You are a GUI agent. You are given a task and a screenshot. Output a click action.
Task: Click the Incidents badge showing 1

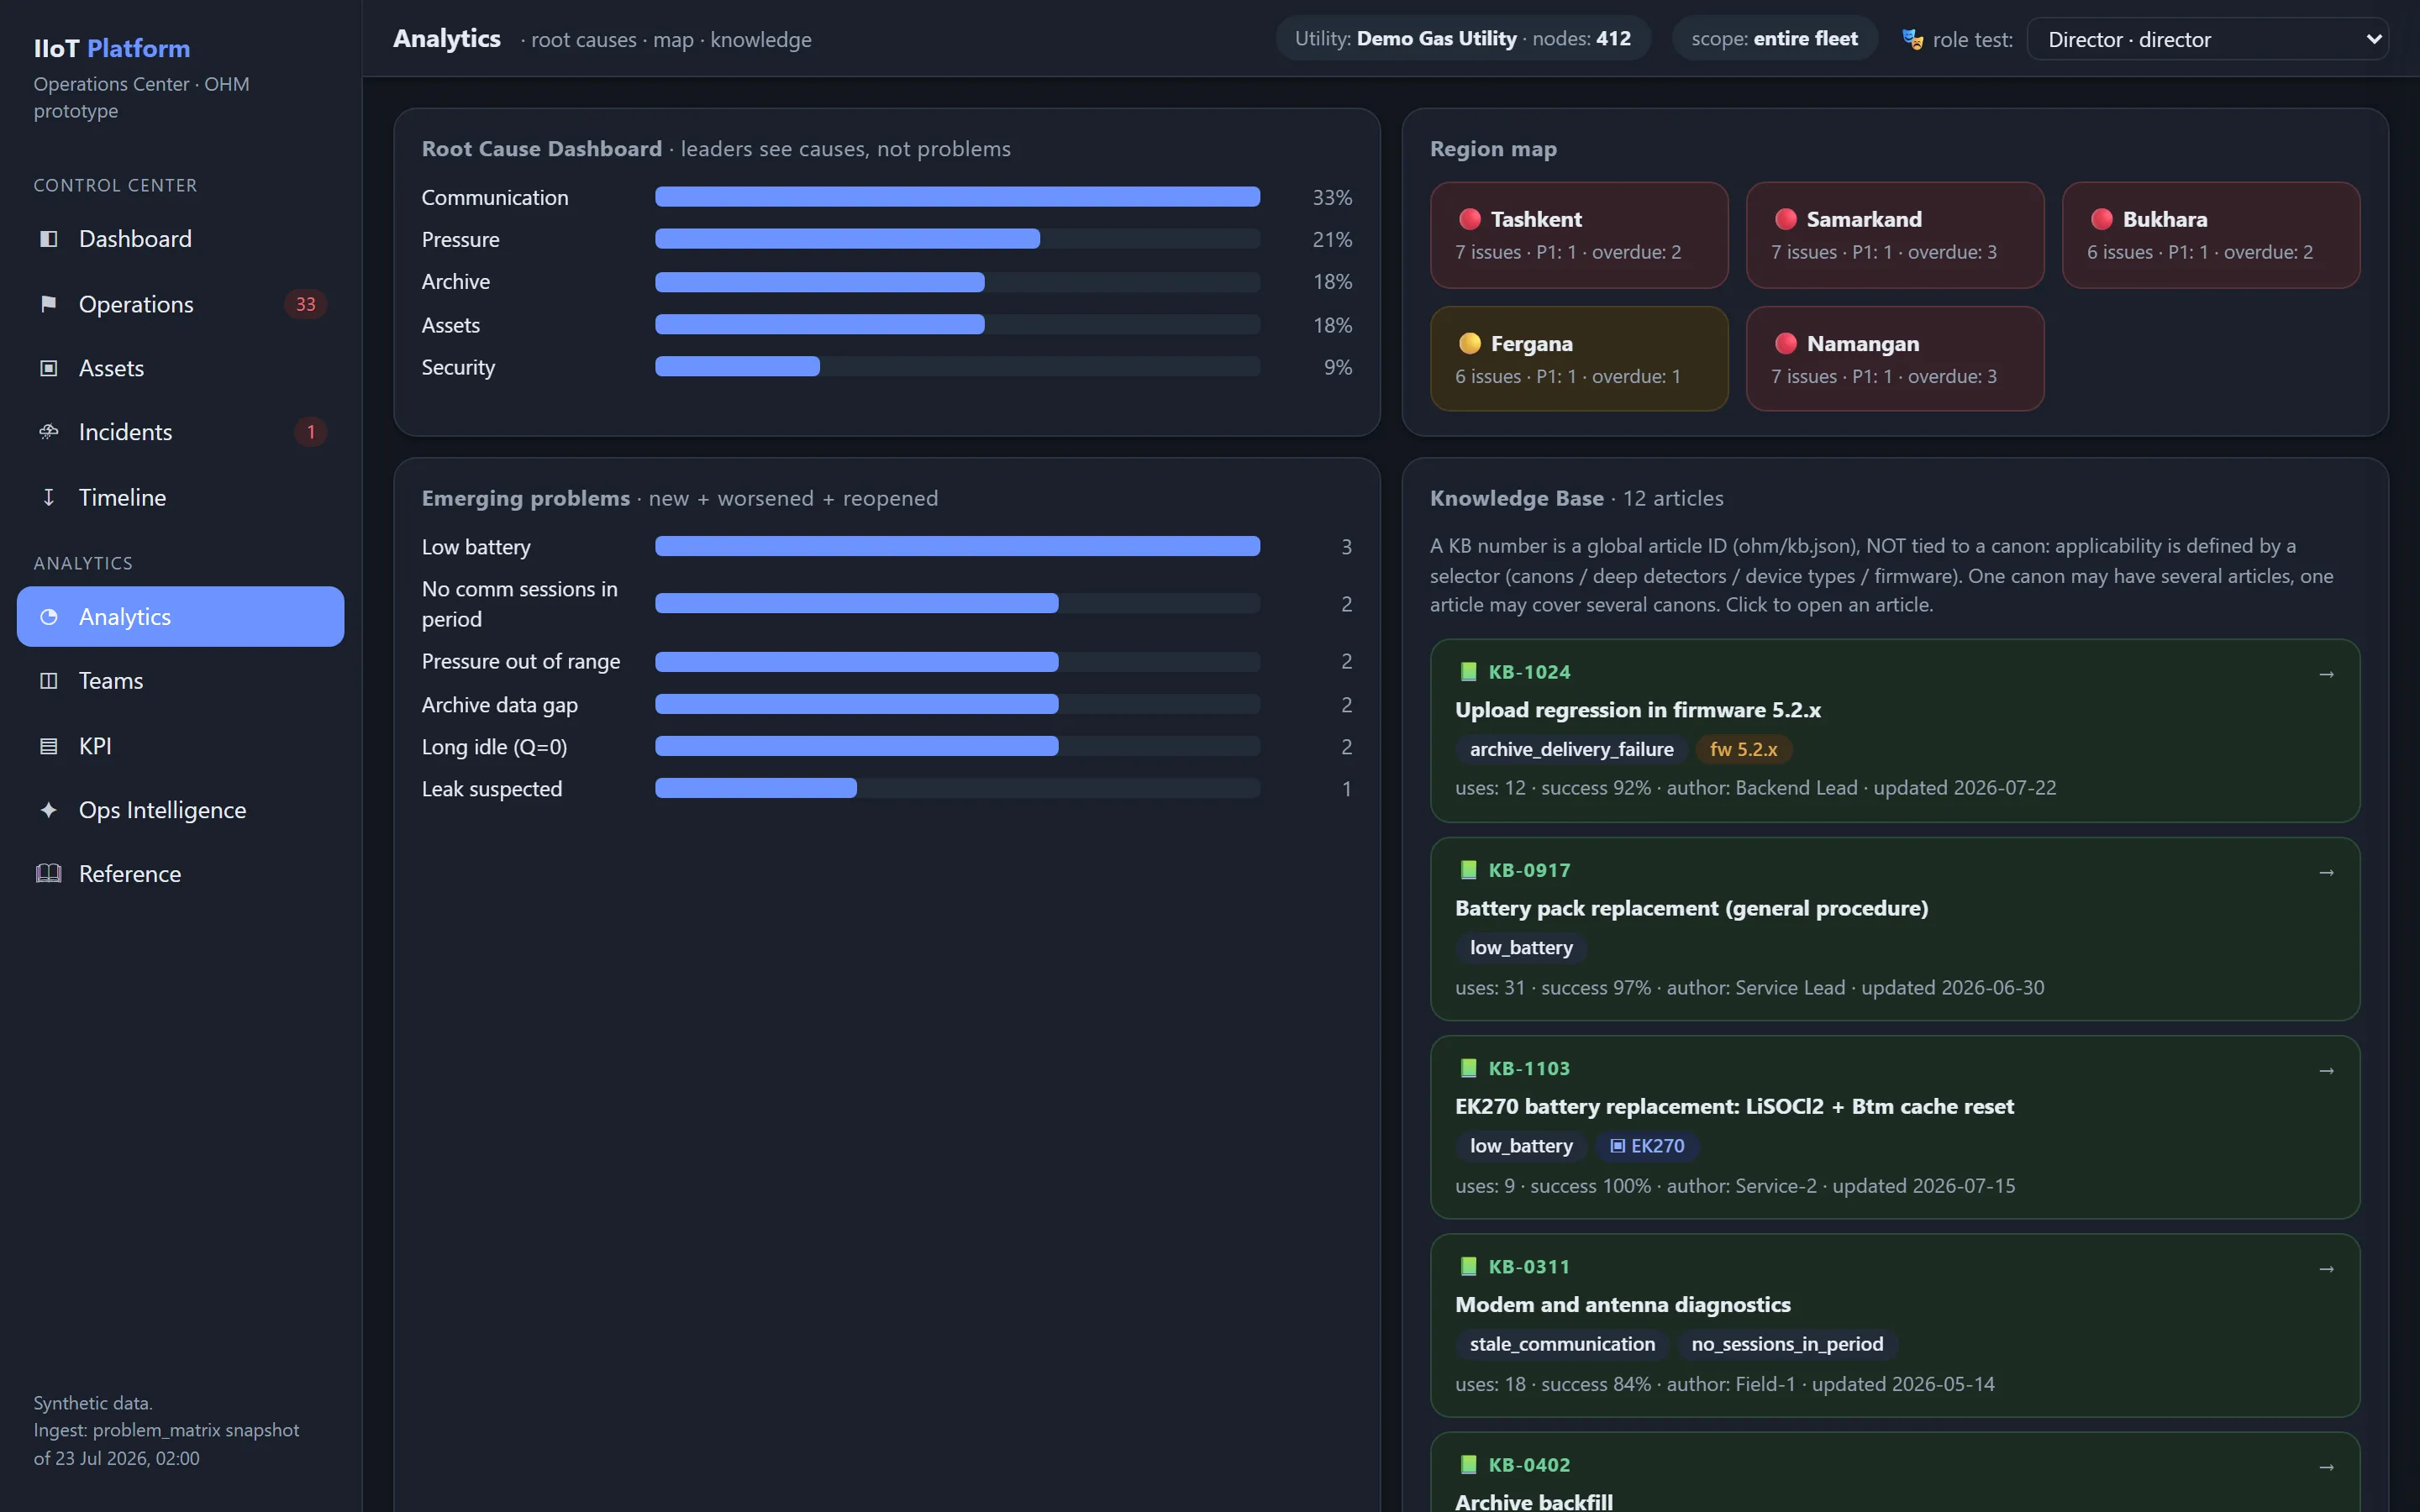pyautogui.click(x=310, y=432)
